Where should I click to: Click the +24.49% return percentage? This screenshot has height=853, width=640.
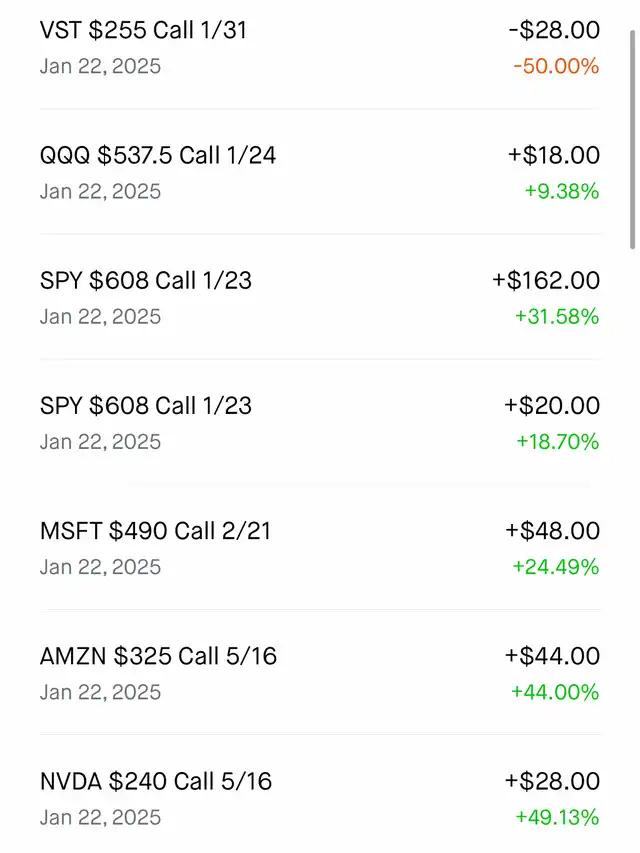click(556, 567)
